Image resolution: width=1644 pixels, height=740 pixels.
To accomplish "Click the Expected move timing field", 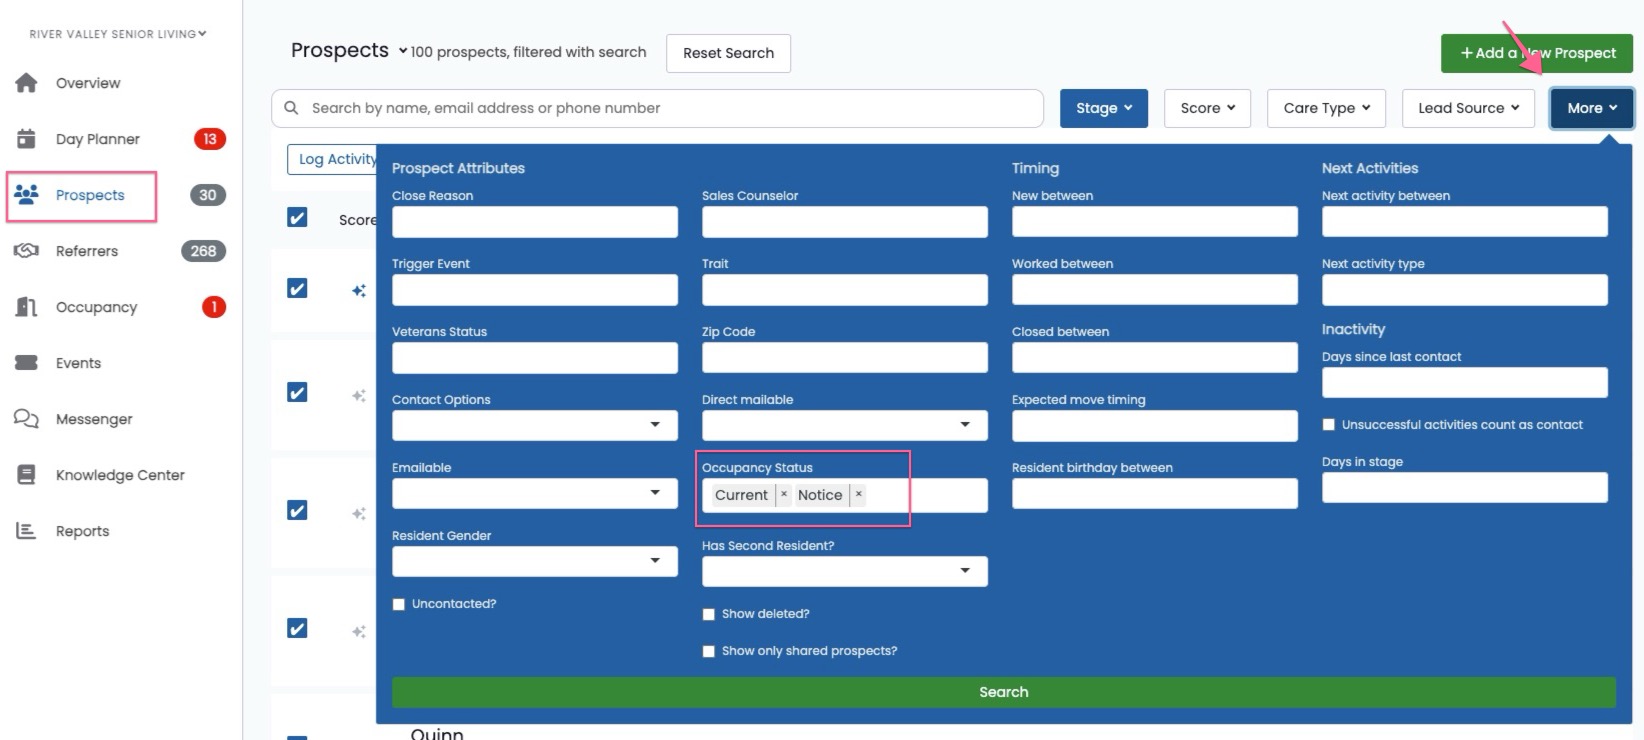I will pyautogui.click(x=1155, y=425).
